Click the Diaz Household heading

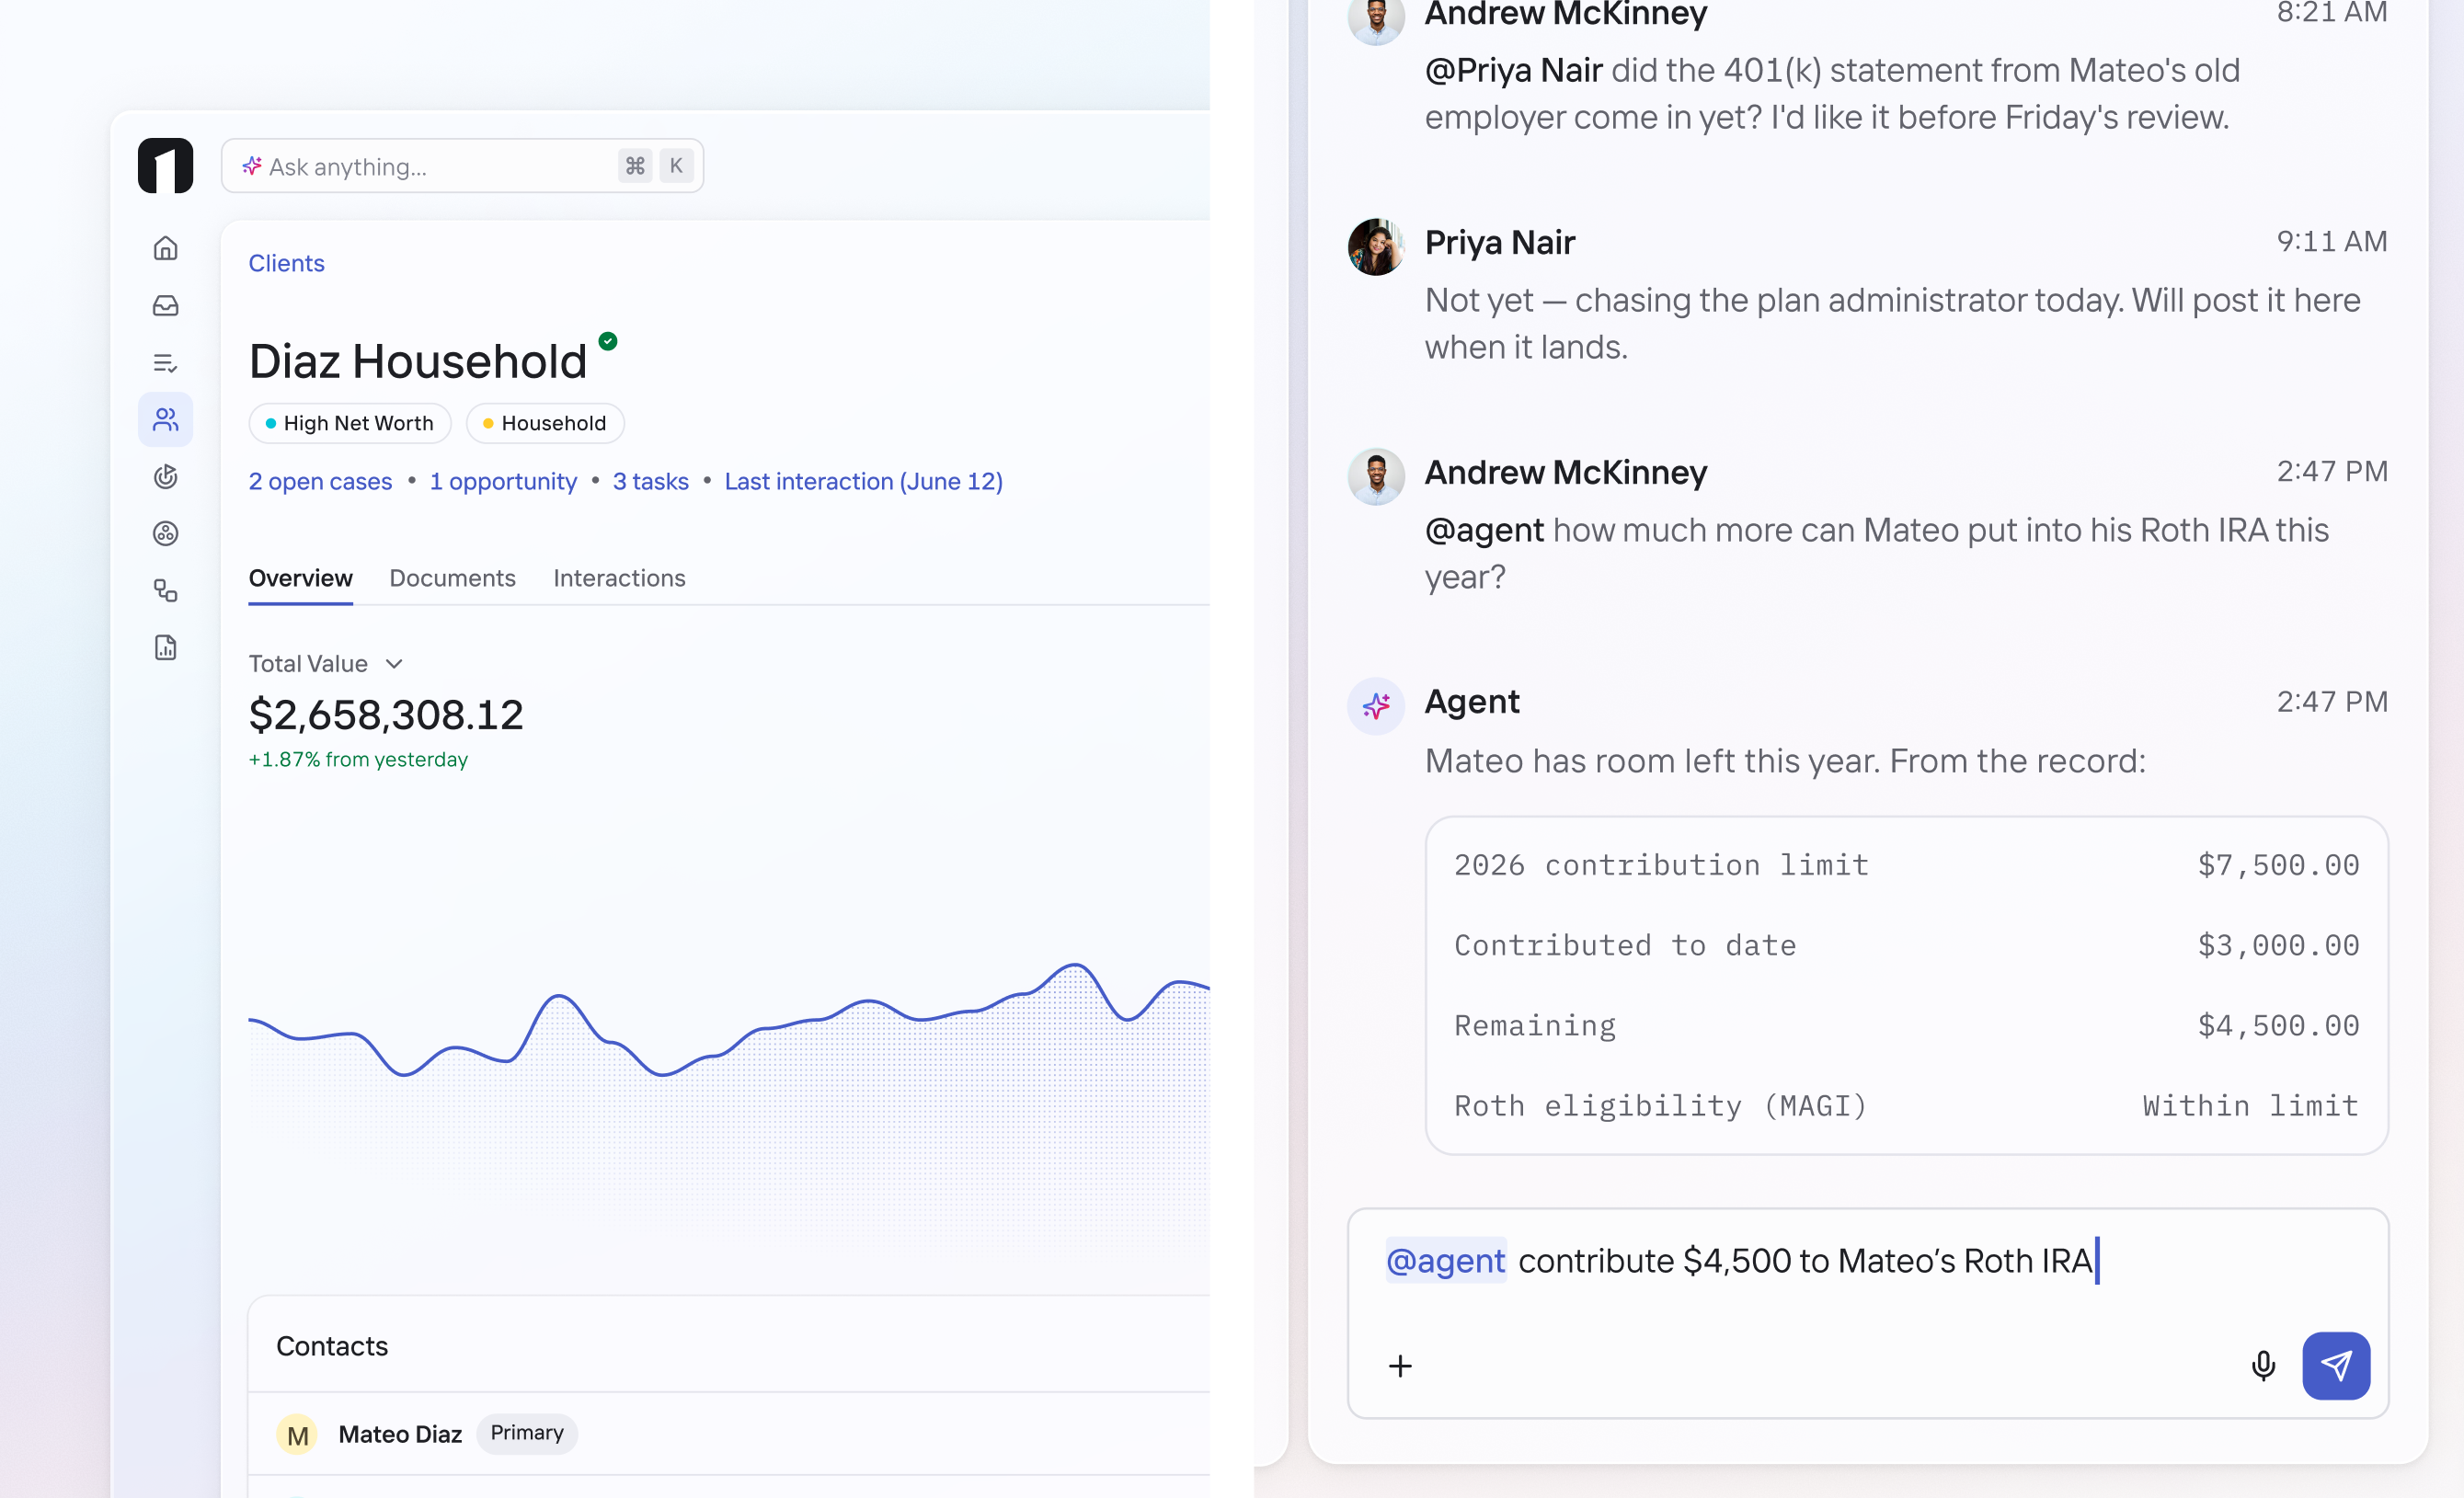tap(418, 361)
